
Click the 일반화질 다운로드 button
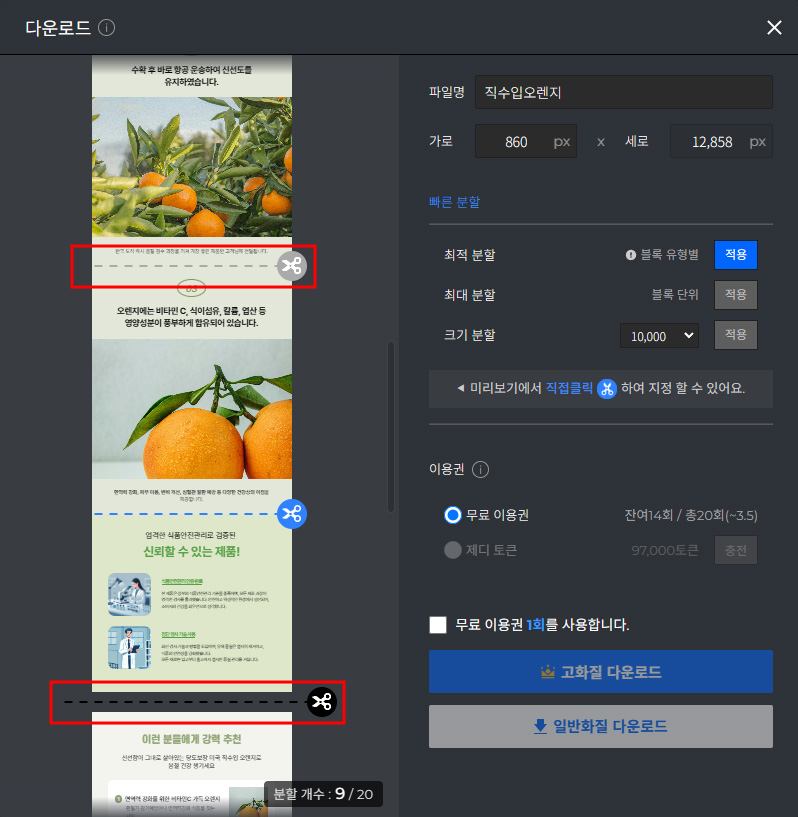point(601,726)
